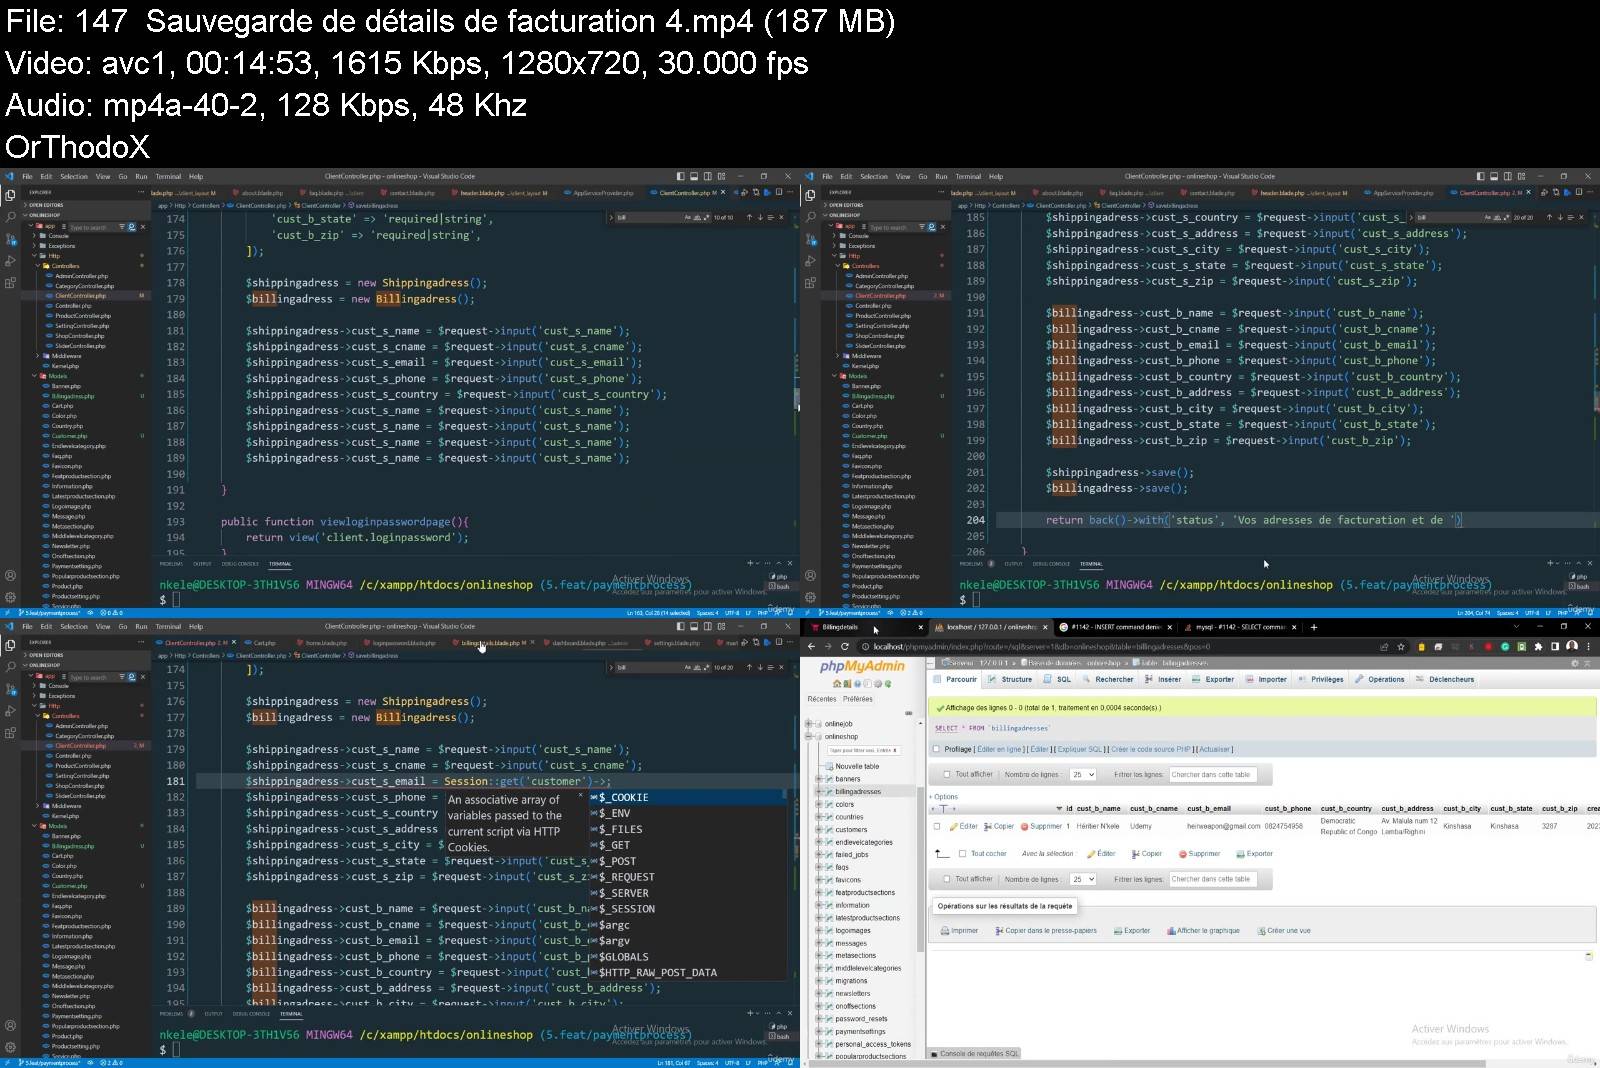Choose $_COOKIE from the autocomplete suggestion list
This screenshot has width=1600, height=1068.
(x=623, y=798)
